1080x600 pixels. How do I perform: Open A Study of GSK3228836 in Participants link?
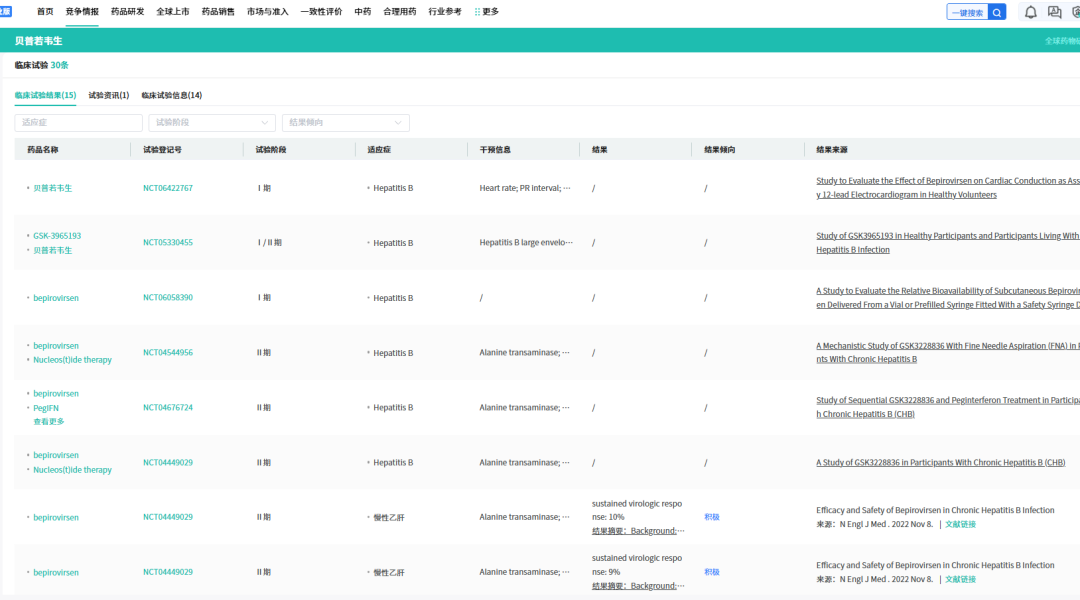[x=941, y=462]
